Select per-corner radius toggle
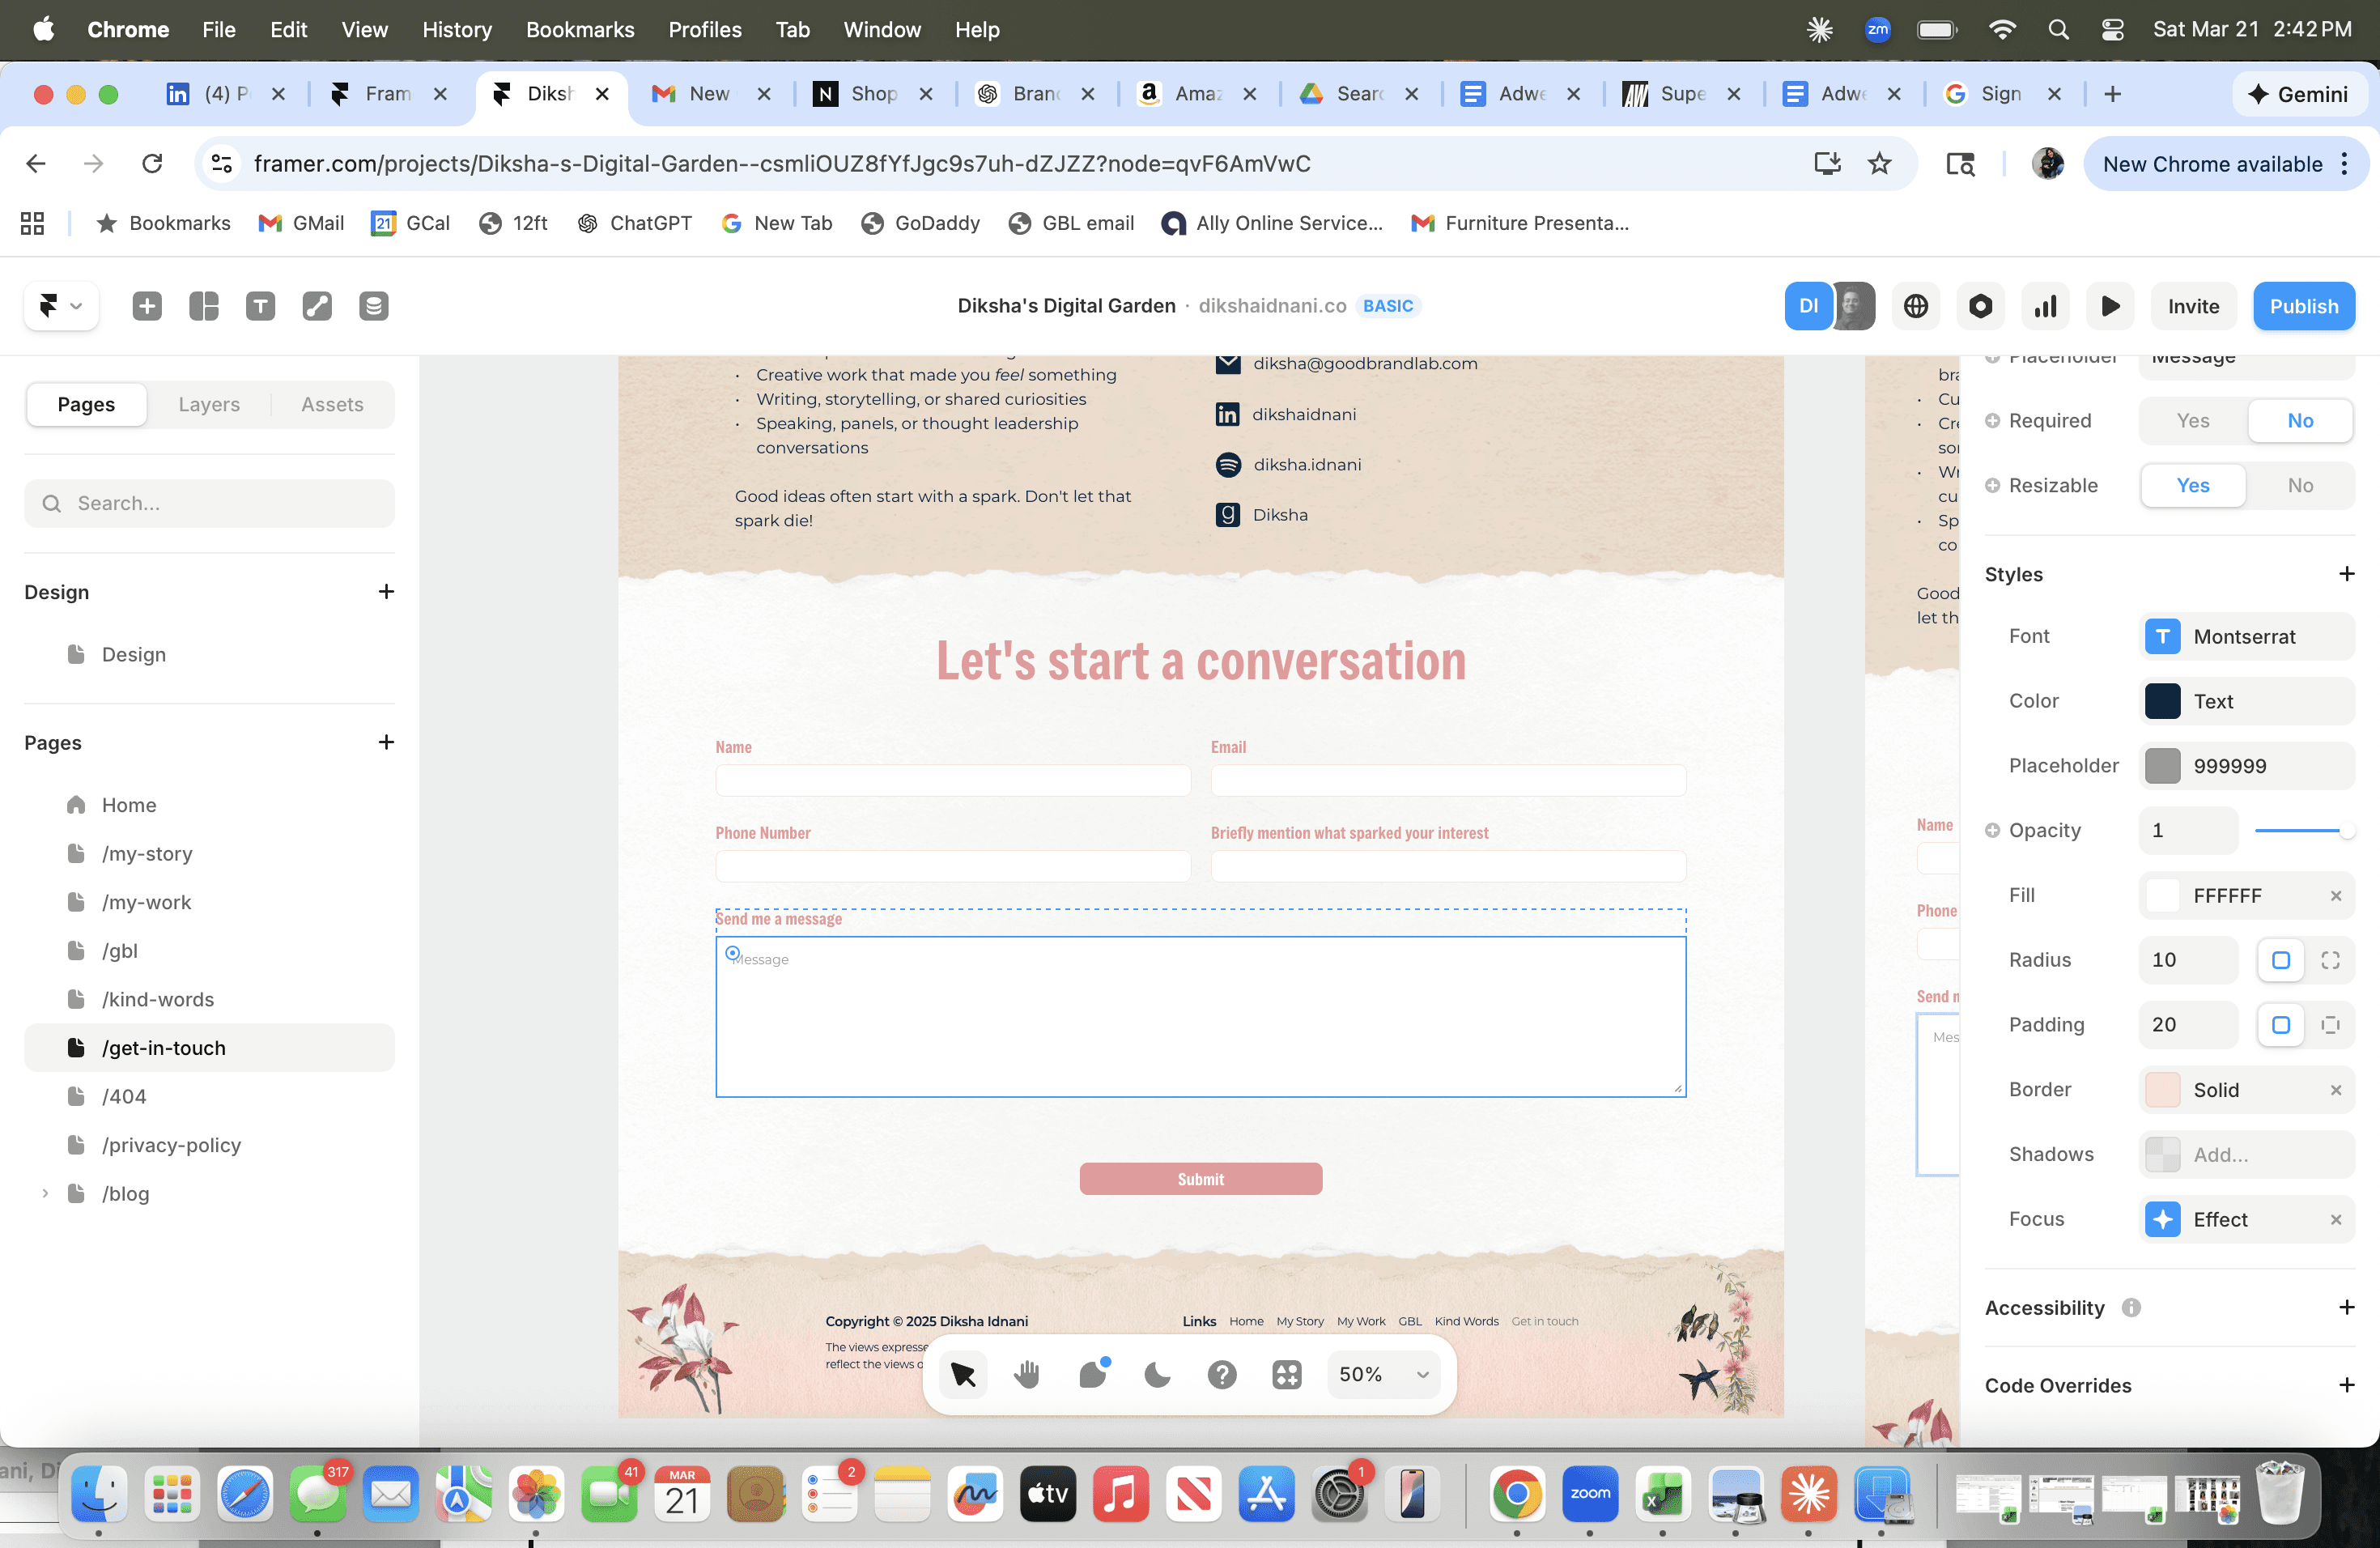The height and width of the screenshot is (1548, 2380). click(x=2330, y=960)
